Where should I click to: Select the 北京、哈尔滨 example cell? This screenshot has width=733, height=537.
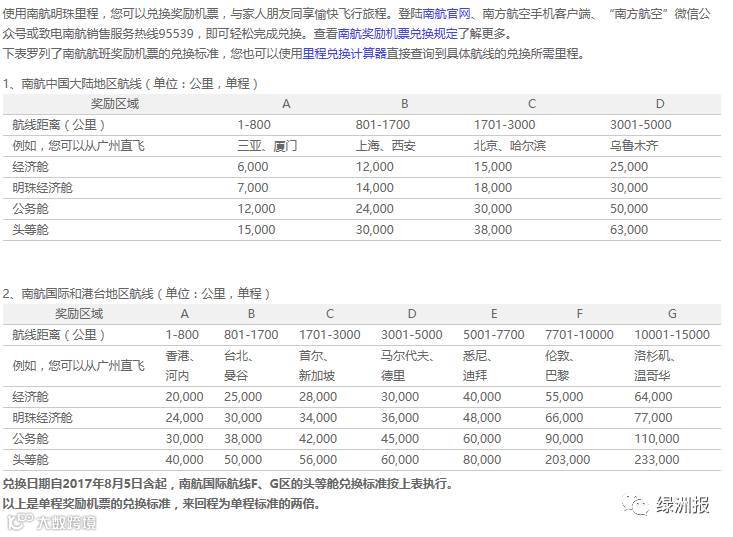[x=510, y=146]
